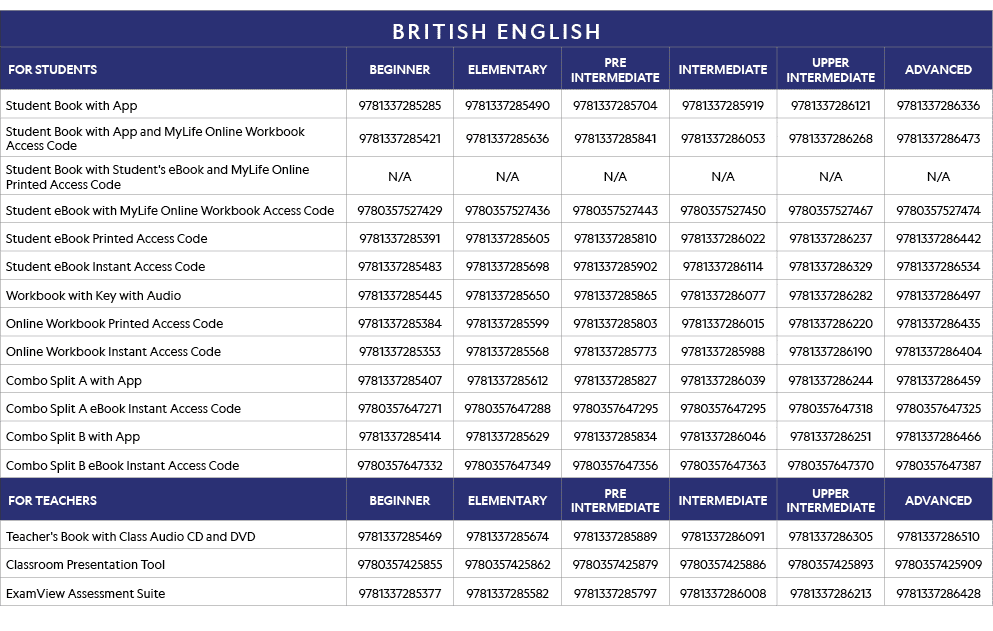Click ISBN 9781337286510 in teachers section
Image resolution: width=993 pixels, height=631 pixels.
point(938,537)
